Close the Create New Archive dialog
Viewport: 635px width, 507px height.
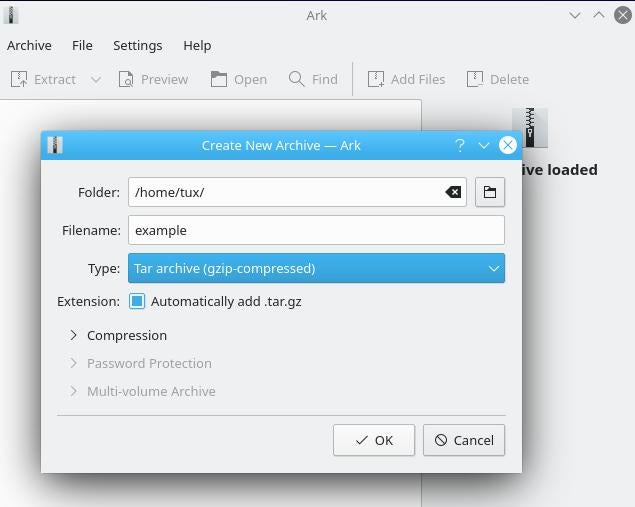coord(507,145)
